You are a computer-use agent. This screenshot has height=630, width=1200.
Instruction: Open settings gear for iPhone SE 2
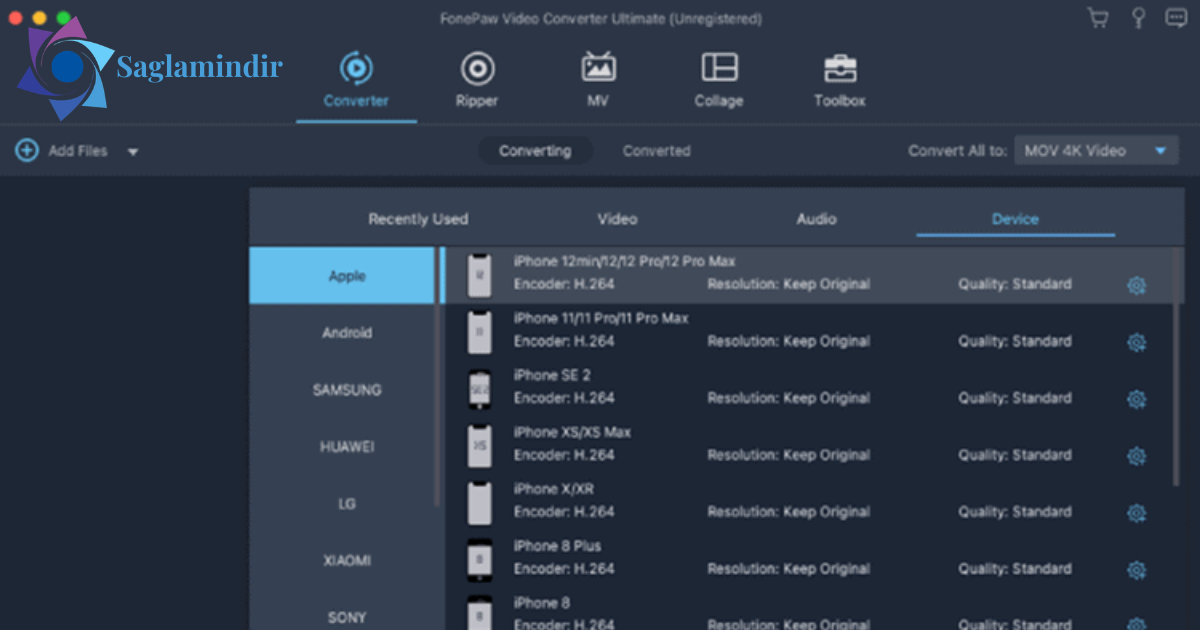[1136, 399]
